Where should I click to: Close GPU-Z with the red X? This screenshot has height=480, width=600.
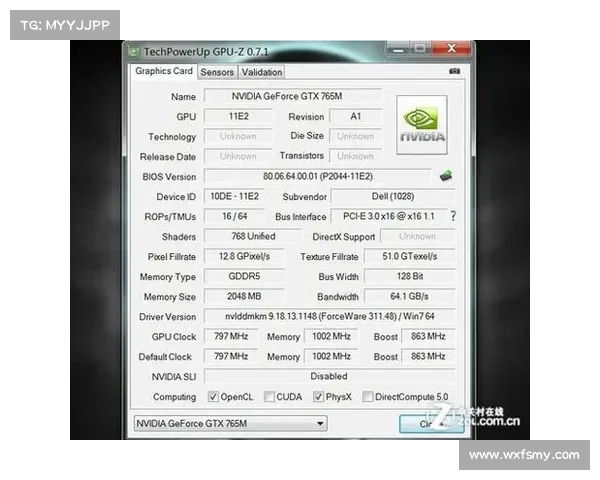tap(452, 48)
